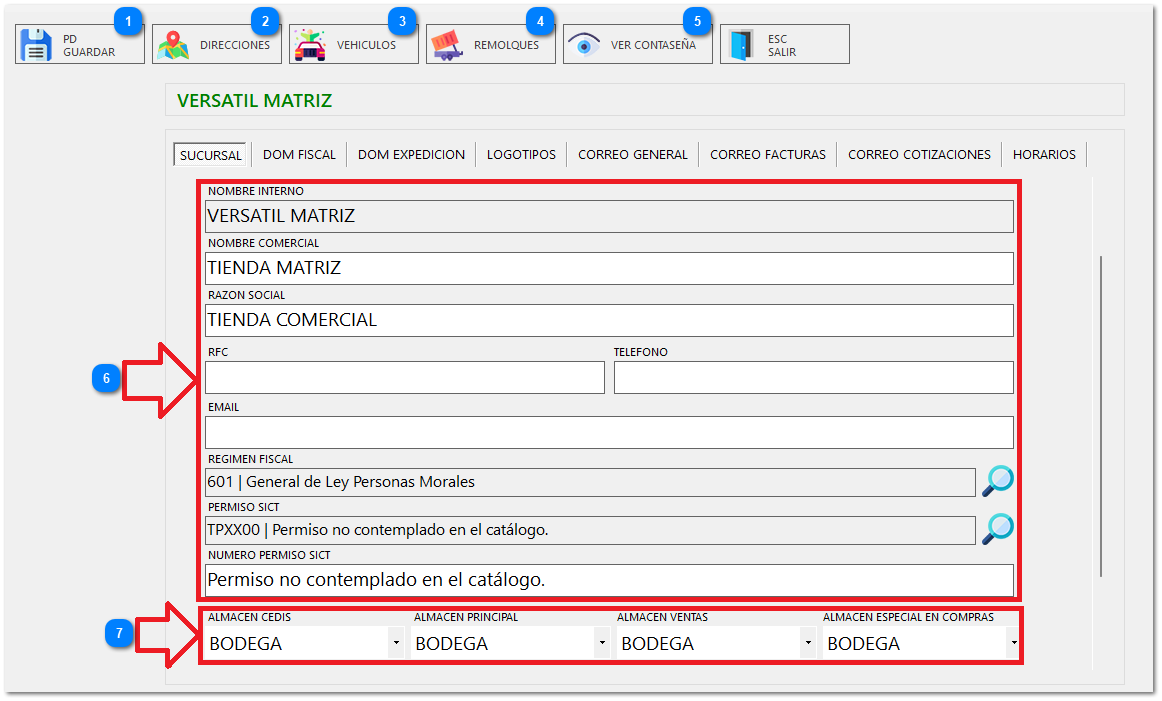Search Regimen Fiscal with the magnifier icon
1162x701 pixels.
pos(997,482)
